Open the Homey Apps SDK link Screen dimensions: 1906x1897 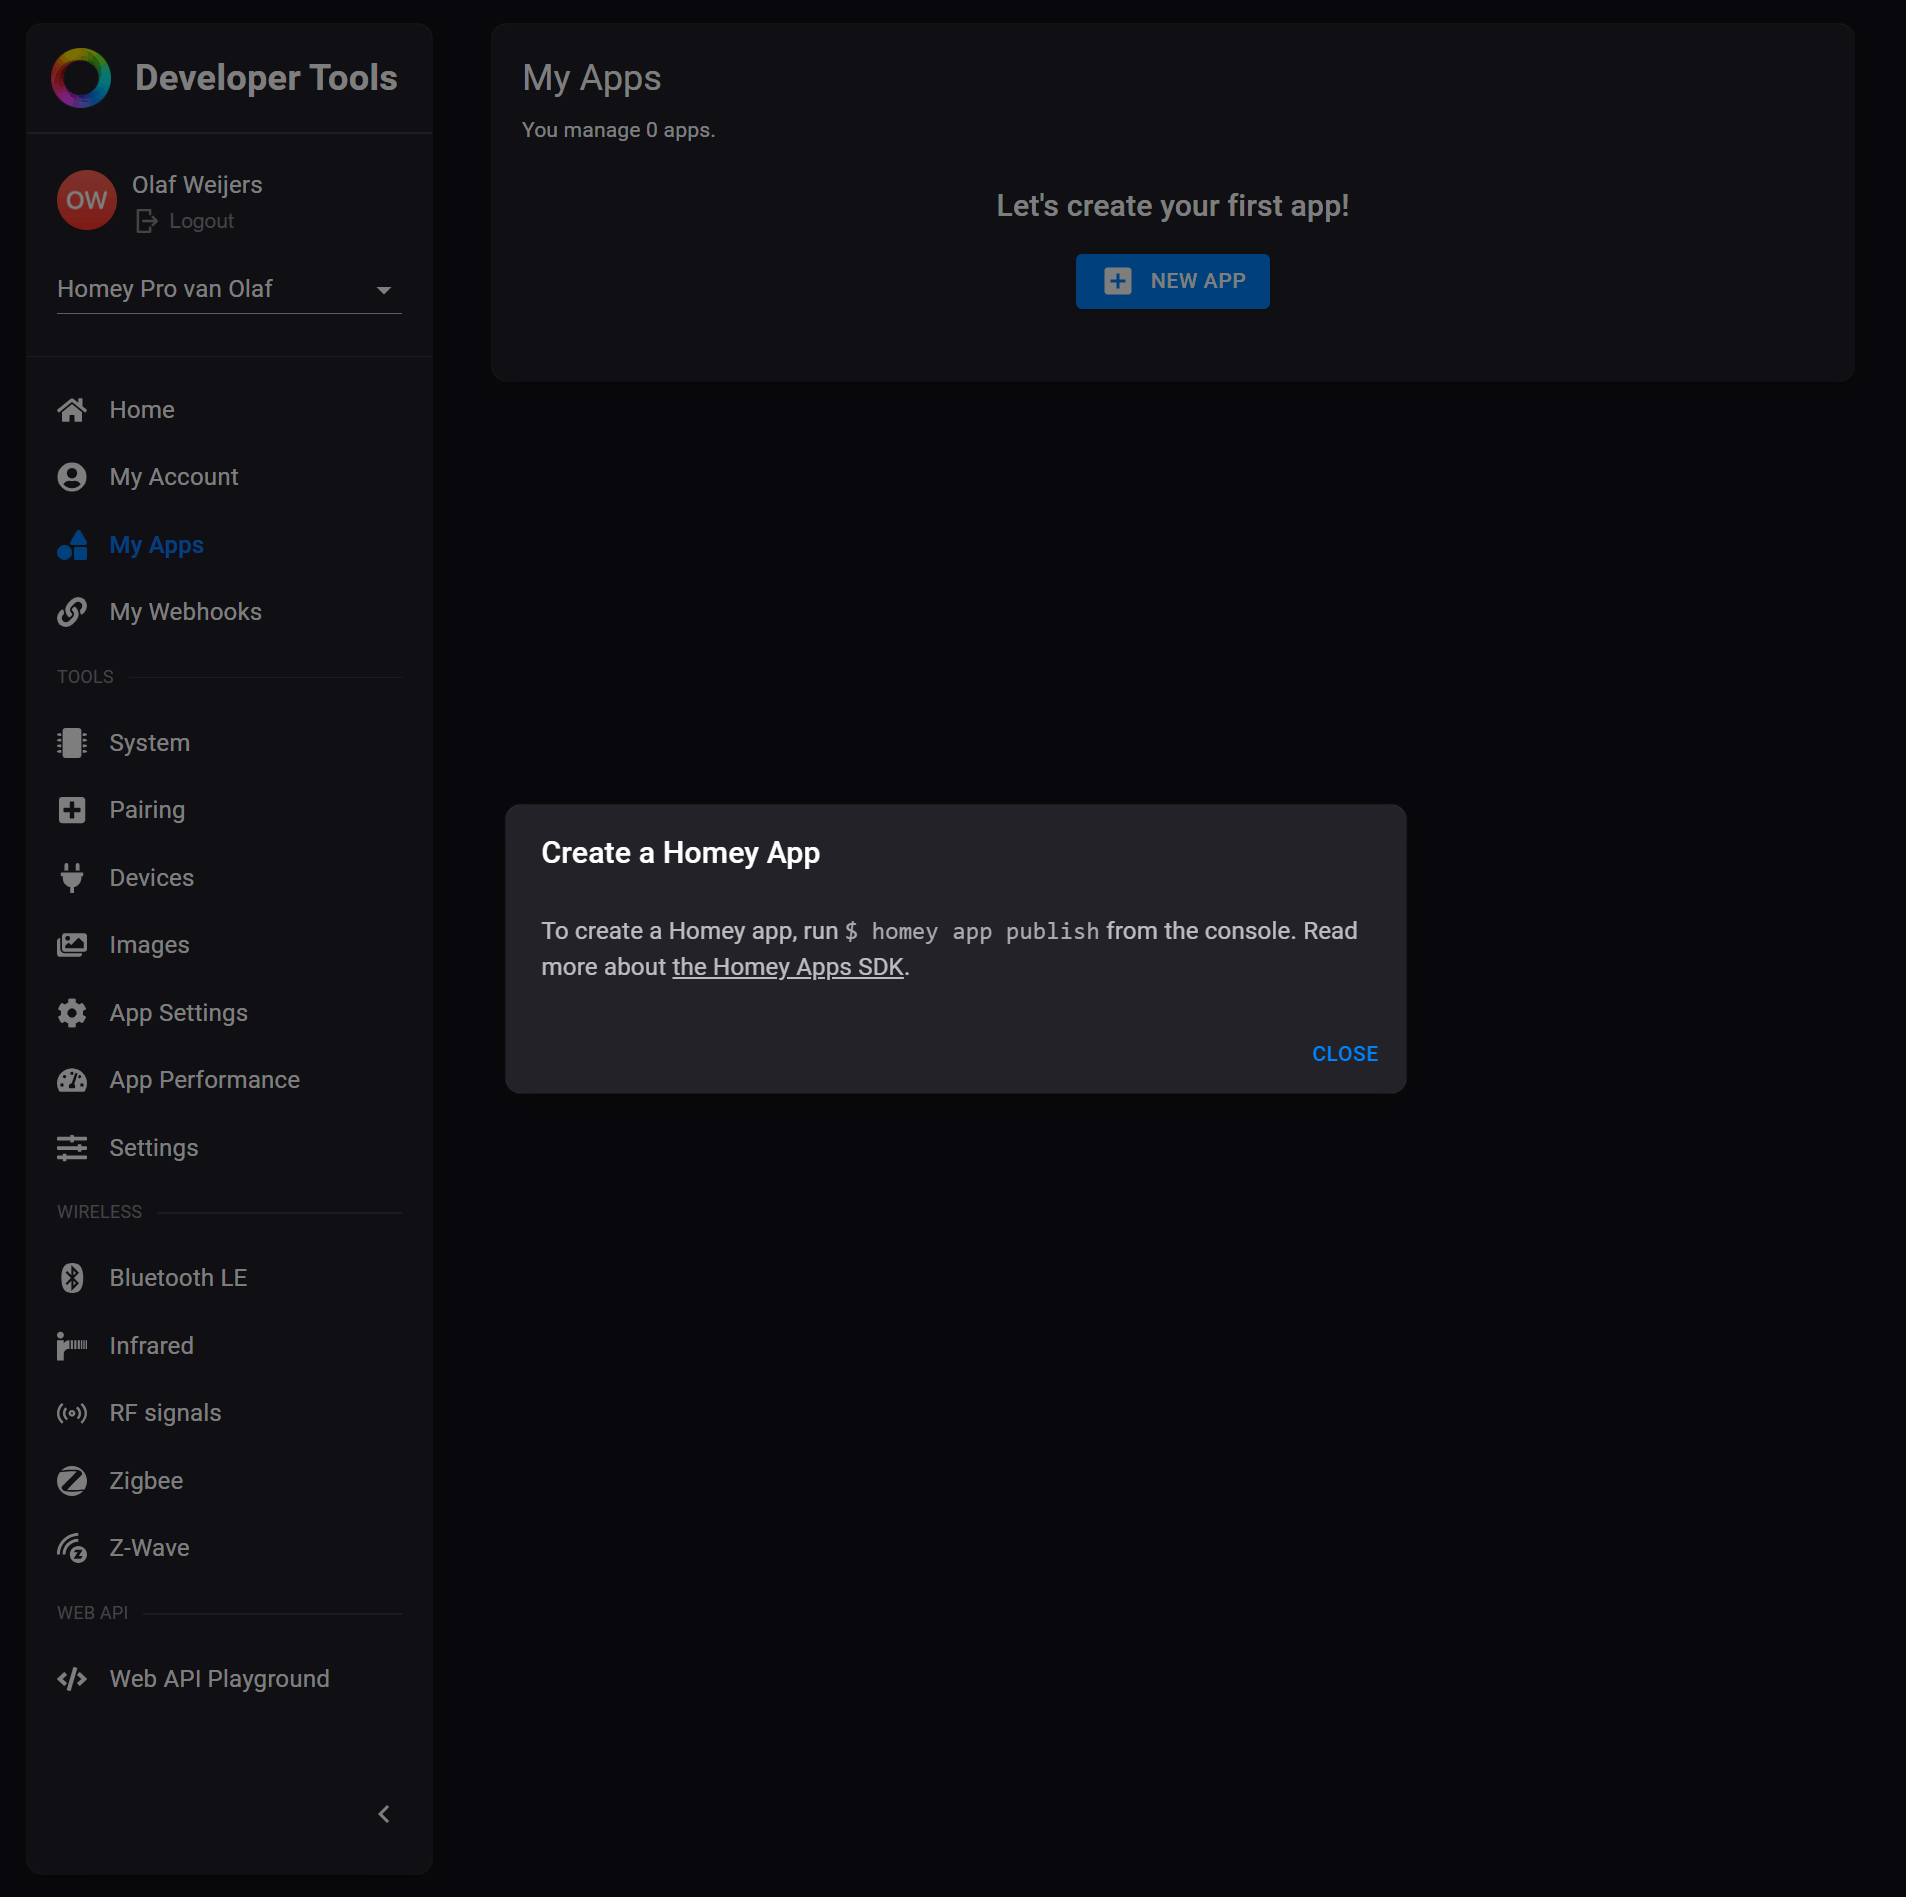(x=788, y=967)
